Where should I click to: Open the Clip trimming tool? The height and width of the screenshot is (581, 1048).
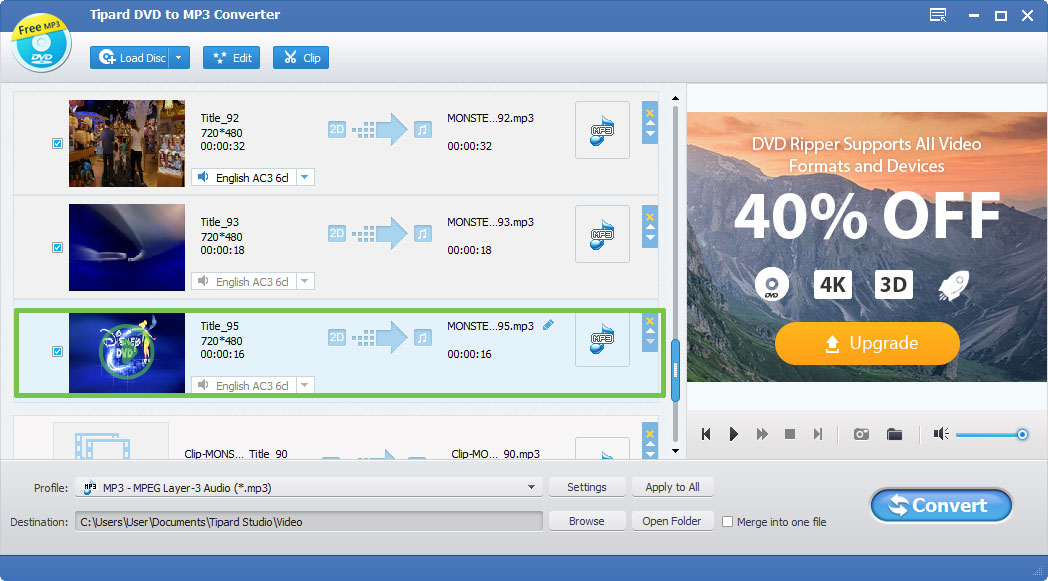301,57
